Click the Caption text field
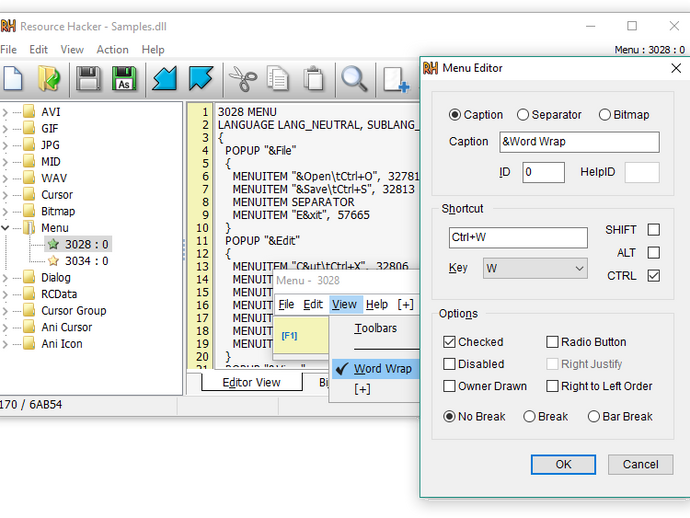 [x=579, y=142]
